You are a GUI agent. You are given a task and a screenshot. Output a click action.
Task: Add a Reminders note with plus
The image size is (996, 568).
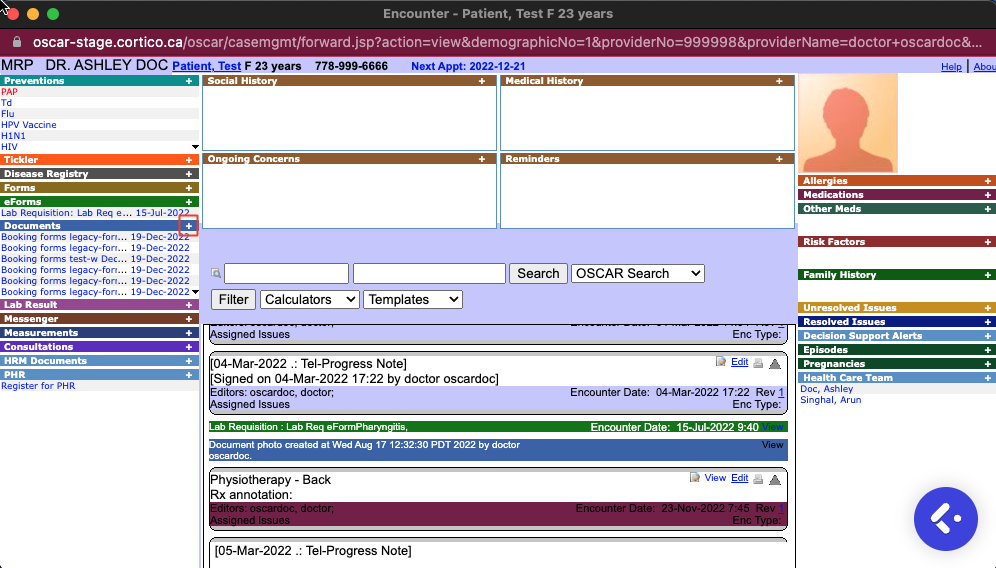tap(779, 159)
